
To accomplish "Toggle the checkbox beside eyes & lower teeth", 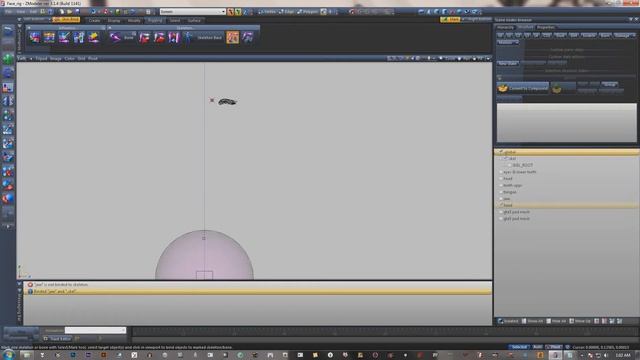I will (x=501, y=172).
